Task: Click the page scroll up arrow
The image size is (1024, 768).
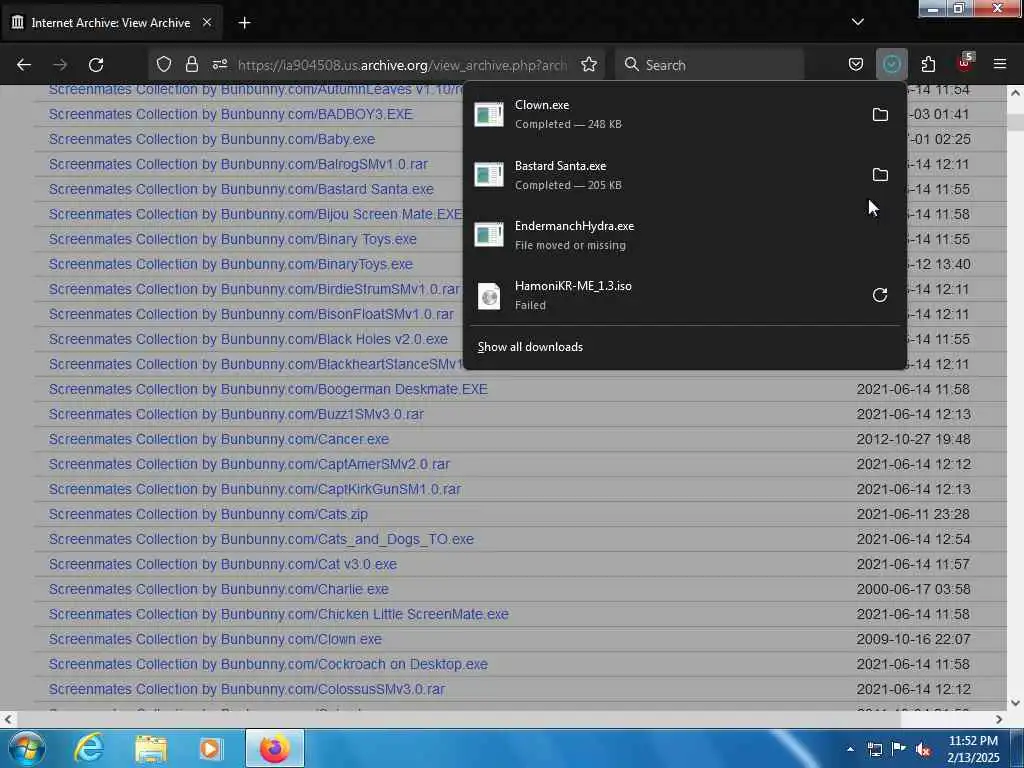Action: 1016,93
